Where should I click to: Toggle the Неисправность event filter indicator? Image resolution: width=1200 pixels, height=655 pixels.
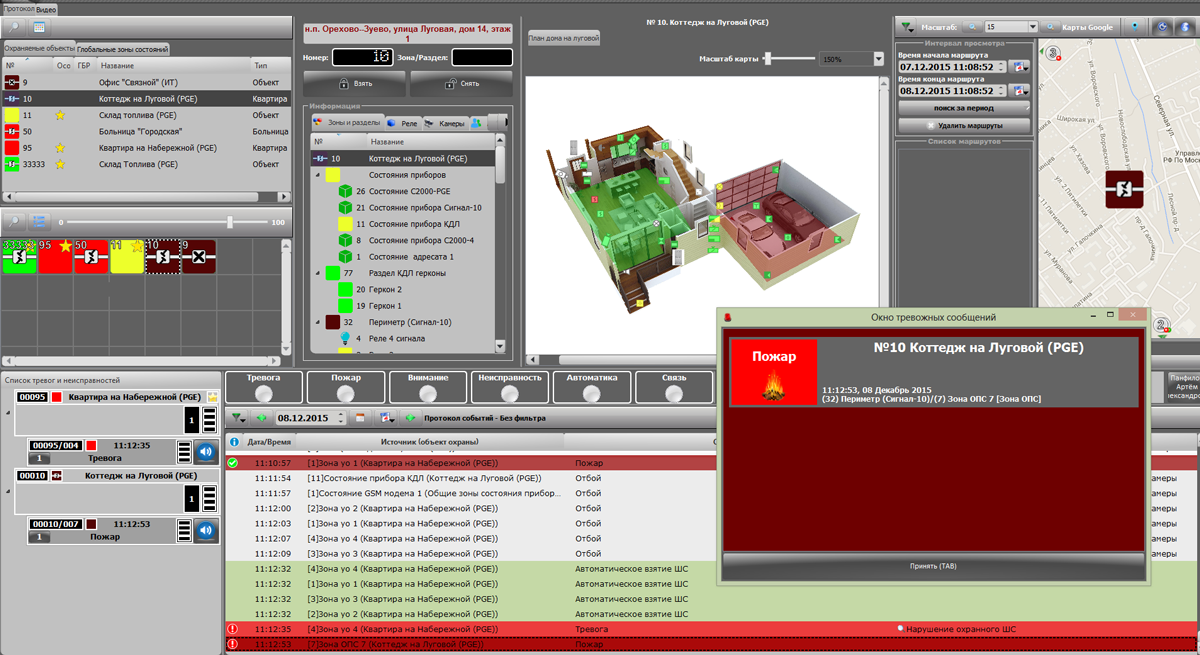click(510, 393)
